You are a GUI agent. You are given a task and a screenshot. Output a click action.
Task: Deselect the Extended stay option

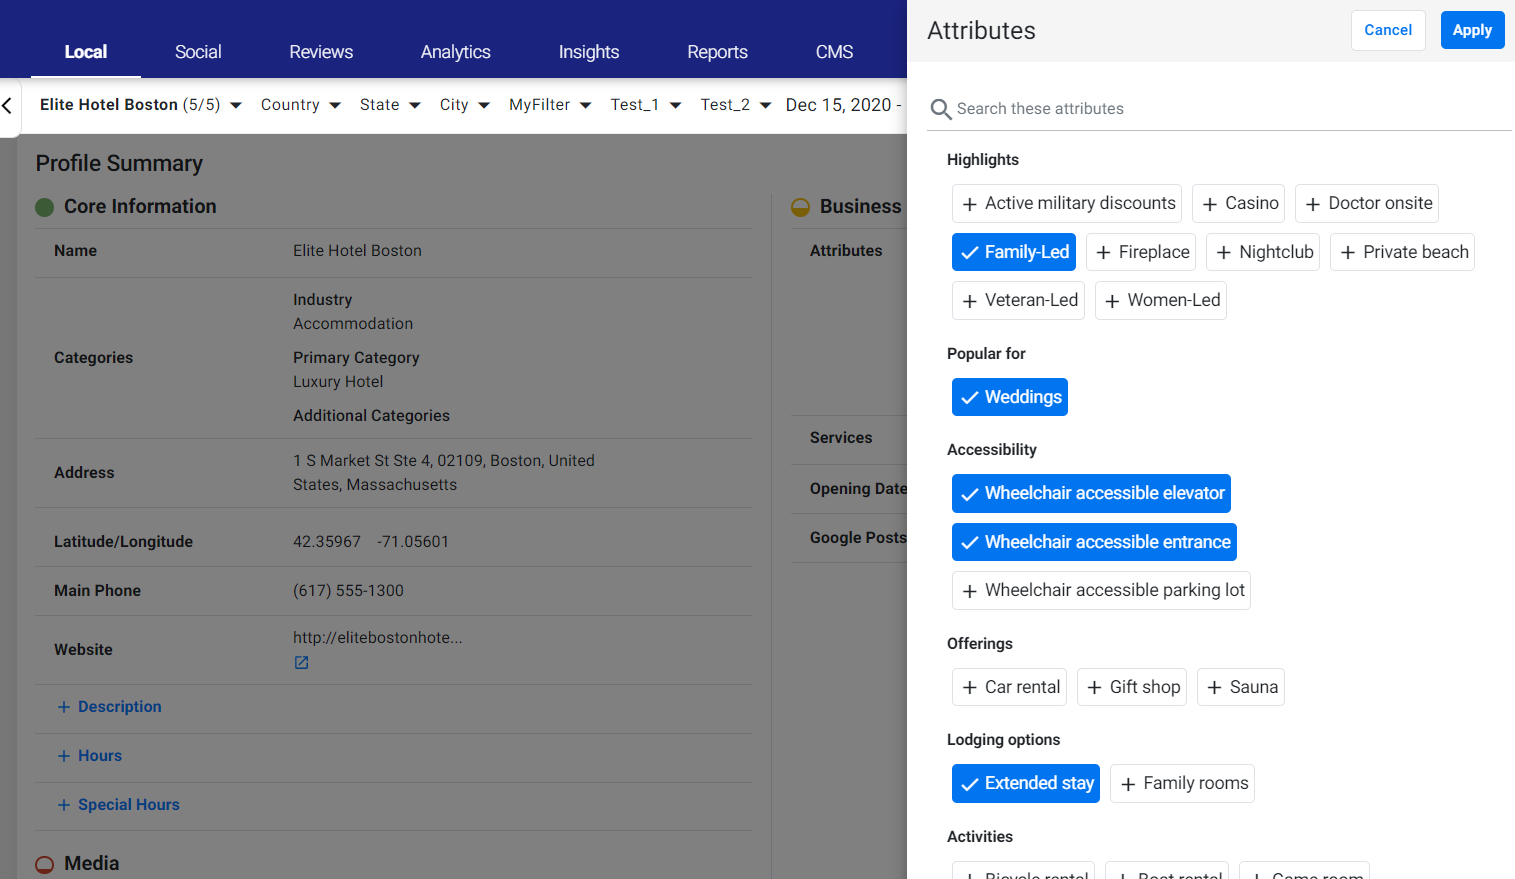pos(1026,783)
